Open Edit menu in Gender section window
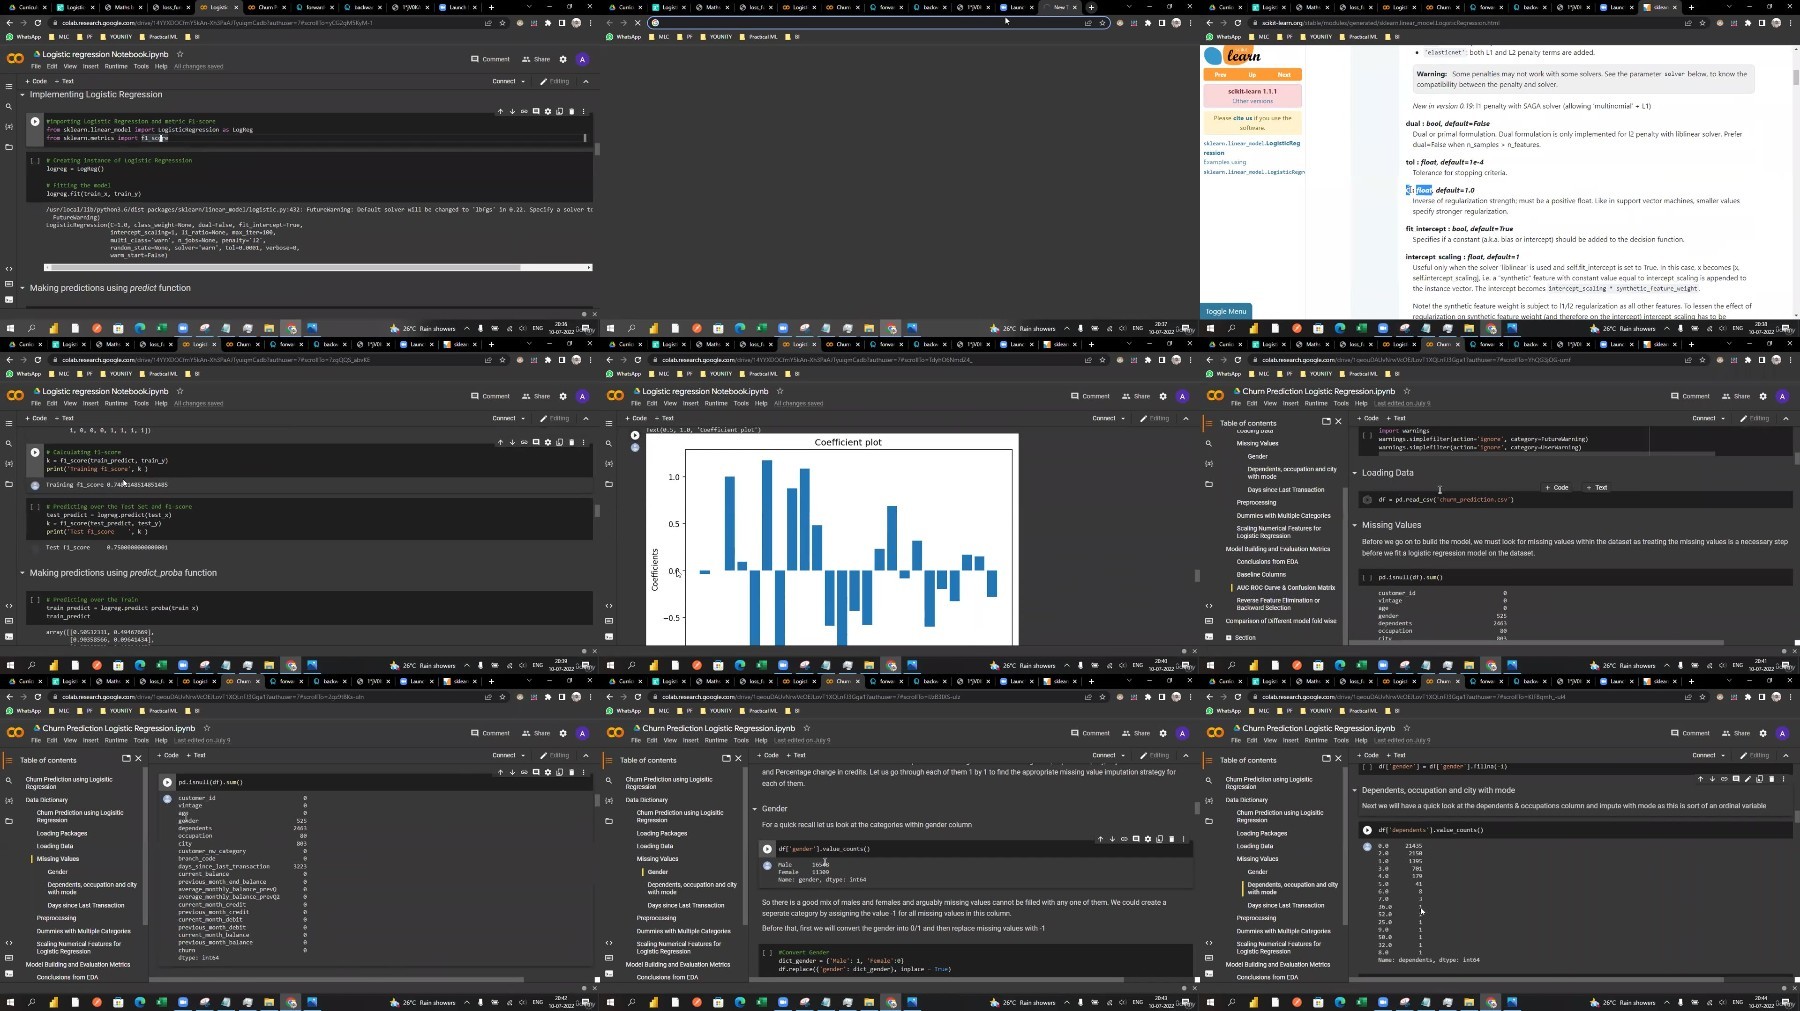 tap(652, 740)
